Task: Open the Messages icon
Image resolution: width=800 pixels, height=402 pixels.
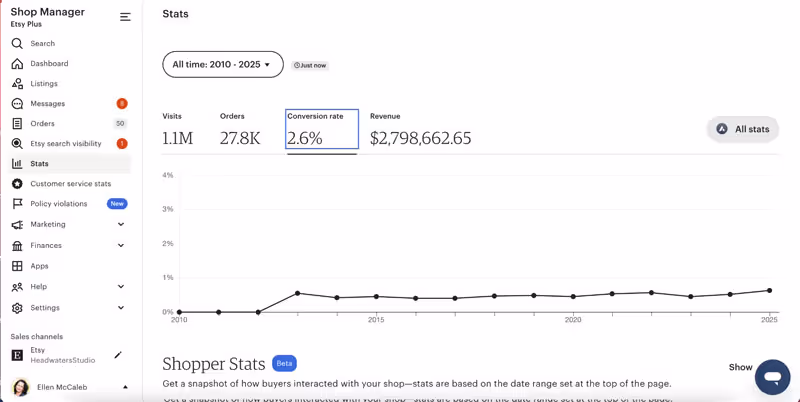Action: 17,104
